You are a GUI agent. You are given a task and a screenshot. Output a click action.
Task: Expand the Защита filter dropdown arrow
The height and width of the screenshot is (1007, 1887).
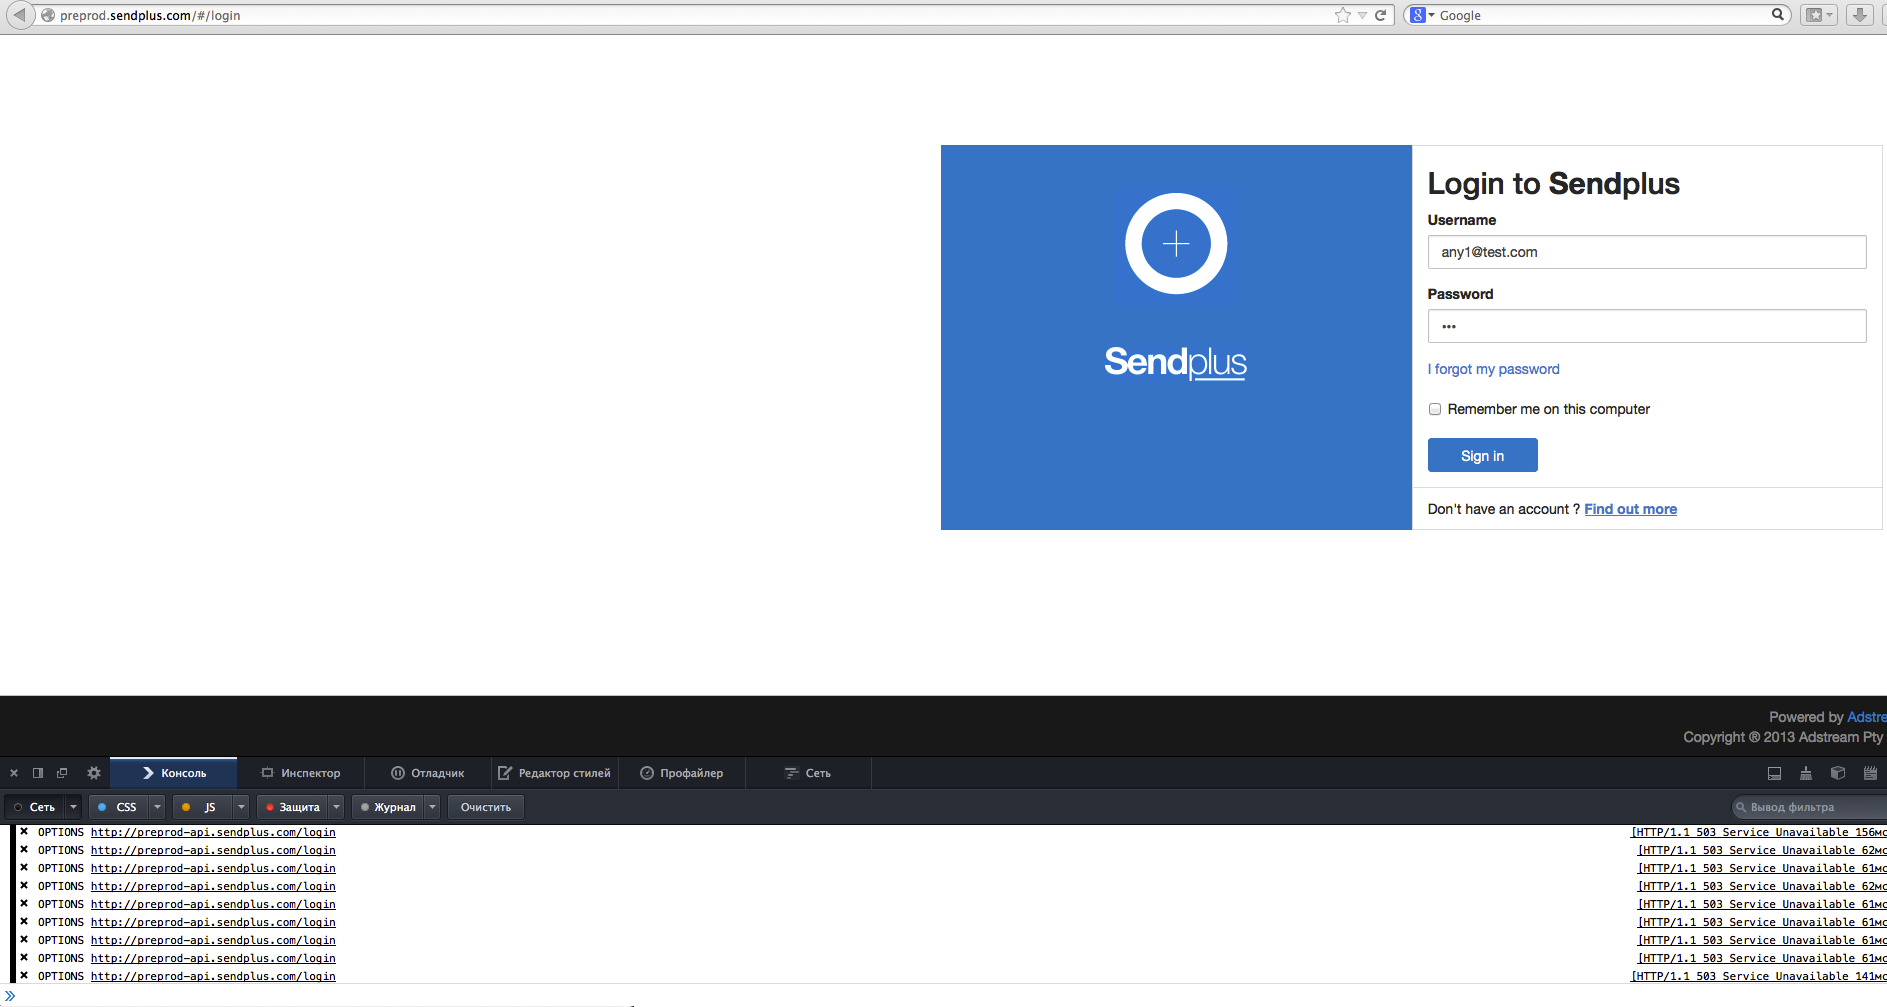(x=337, y=807)
